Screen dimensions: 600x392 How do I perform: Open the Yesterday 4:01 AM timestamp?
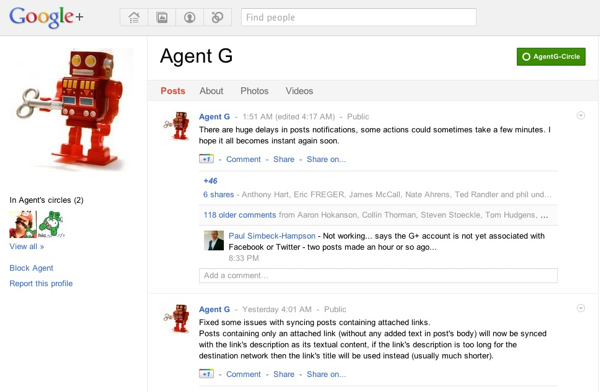277,309
